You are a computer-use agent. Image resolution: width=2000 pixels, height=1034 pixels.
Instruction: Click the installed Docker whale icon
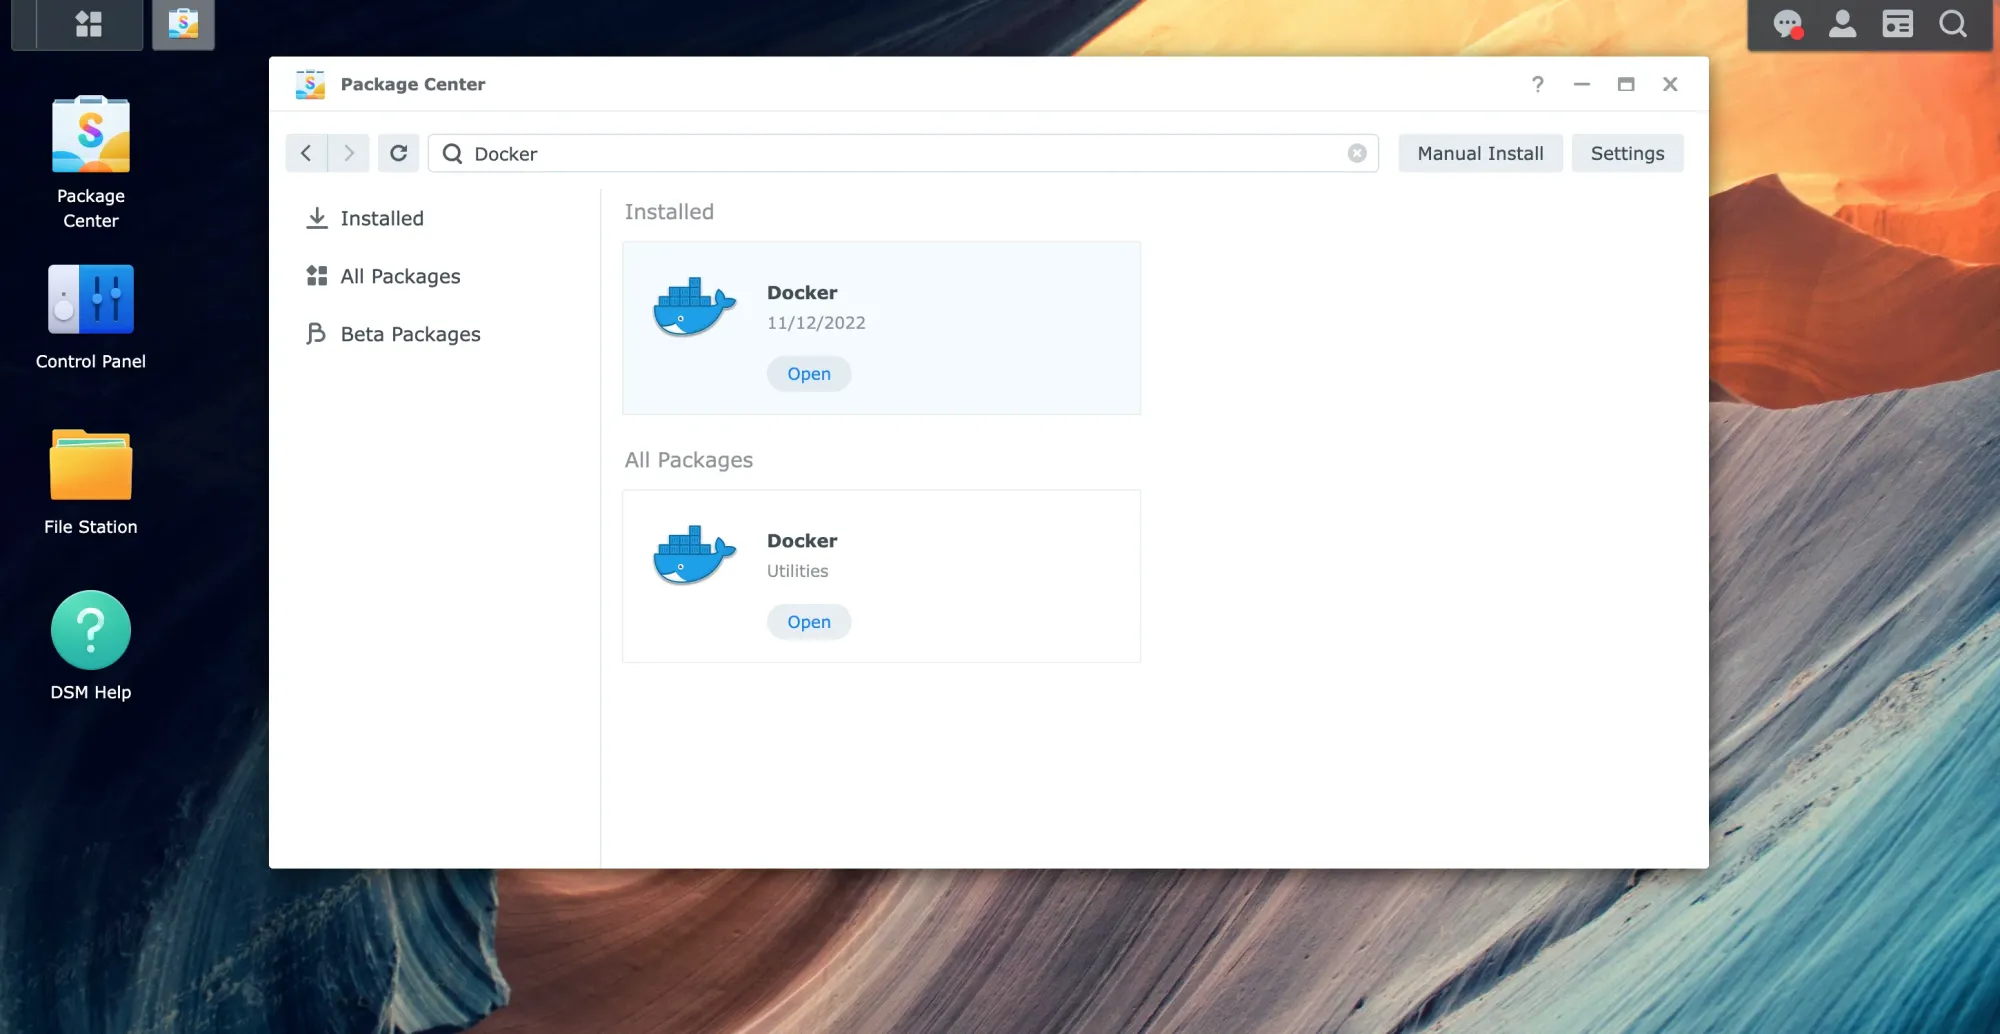pyautogui.click(x=694, y=307)
